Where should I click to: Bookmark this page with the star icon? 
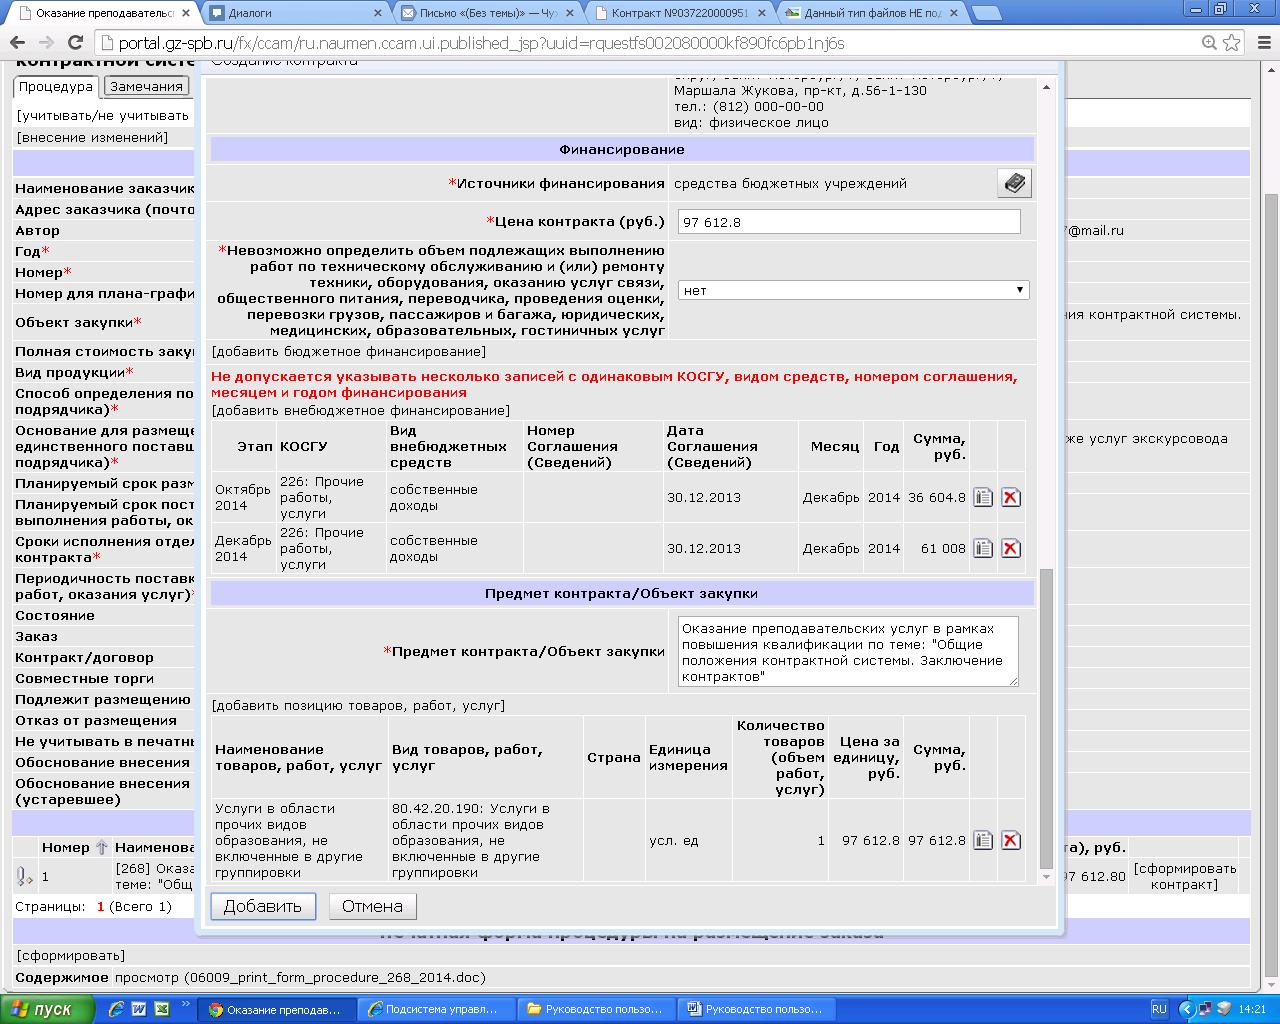[1232, 43]
